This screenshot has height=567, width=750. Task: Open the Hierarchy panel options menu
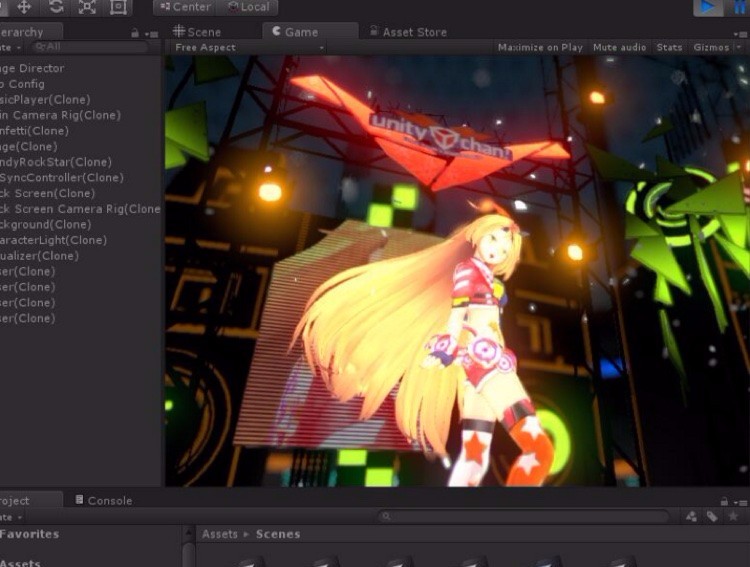152,34
